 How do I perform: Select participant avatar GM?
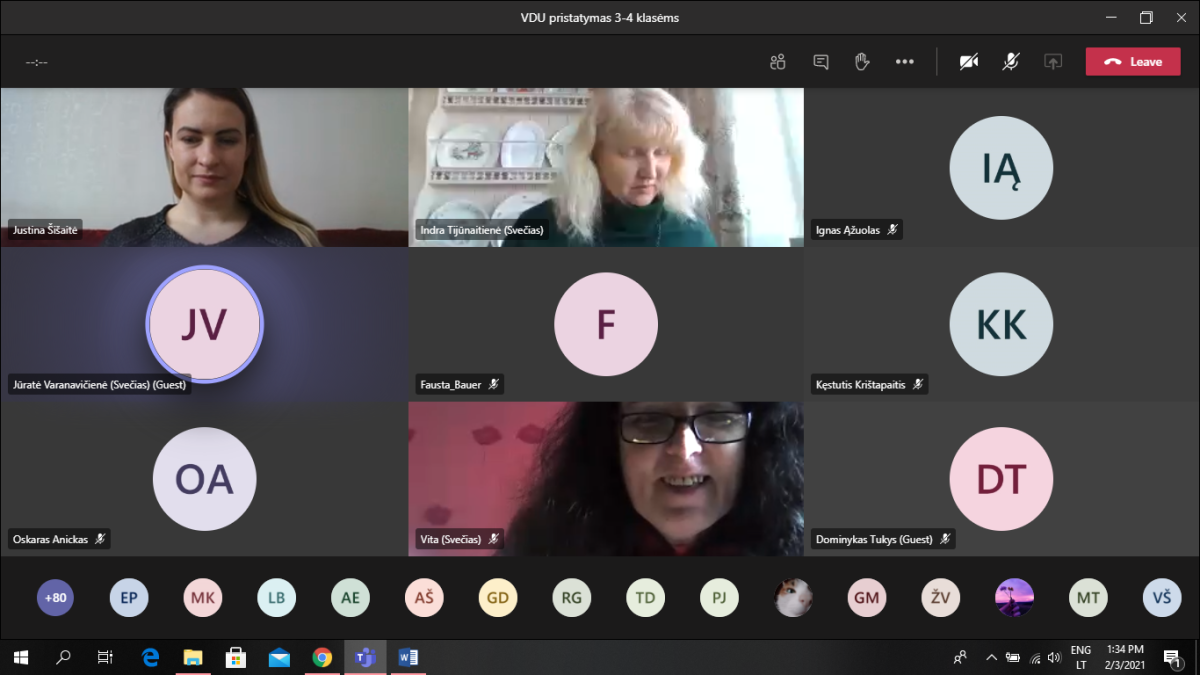[x=867, y=598]
